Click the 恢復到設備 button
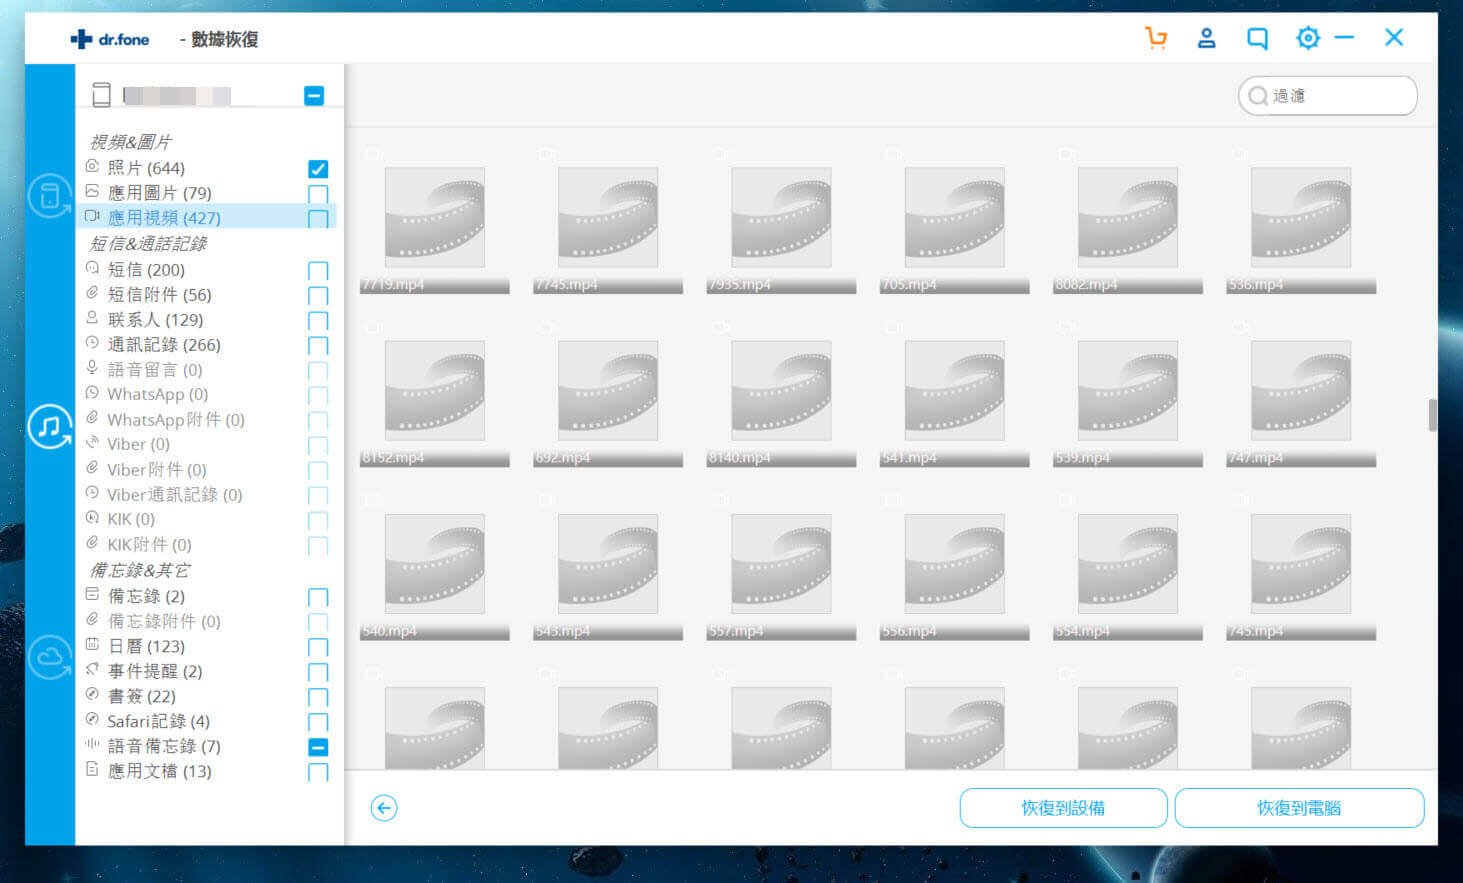 1063,808
